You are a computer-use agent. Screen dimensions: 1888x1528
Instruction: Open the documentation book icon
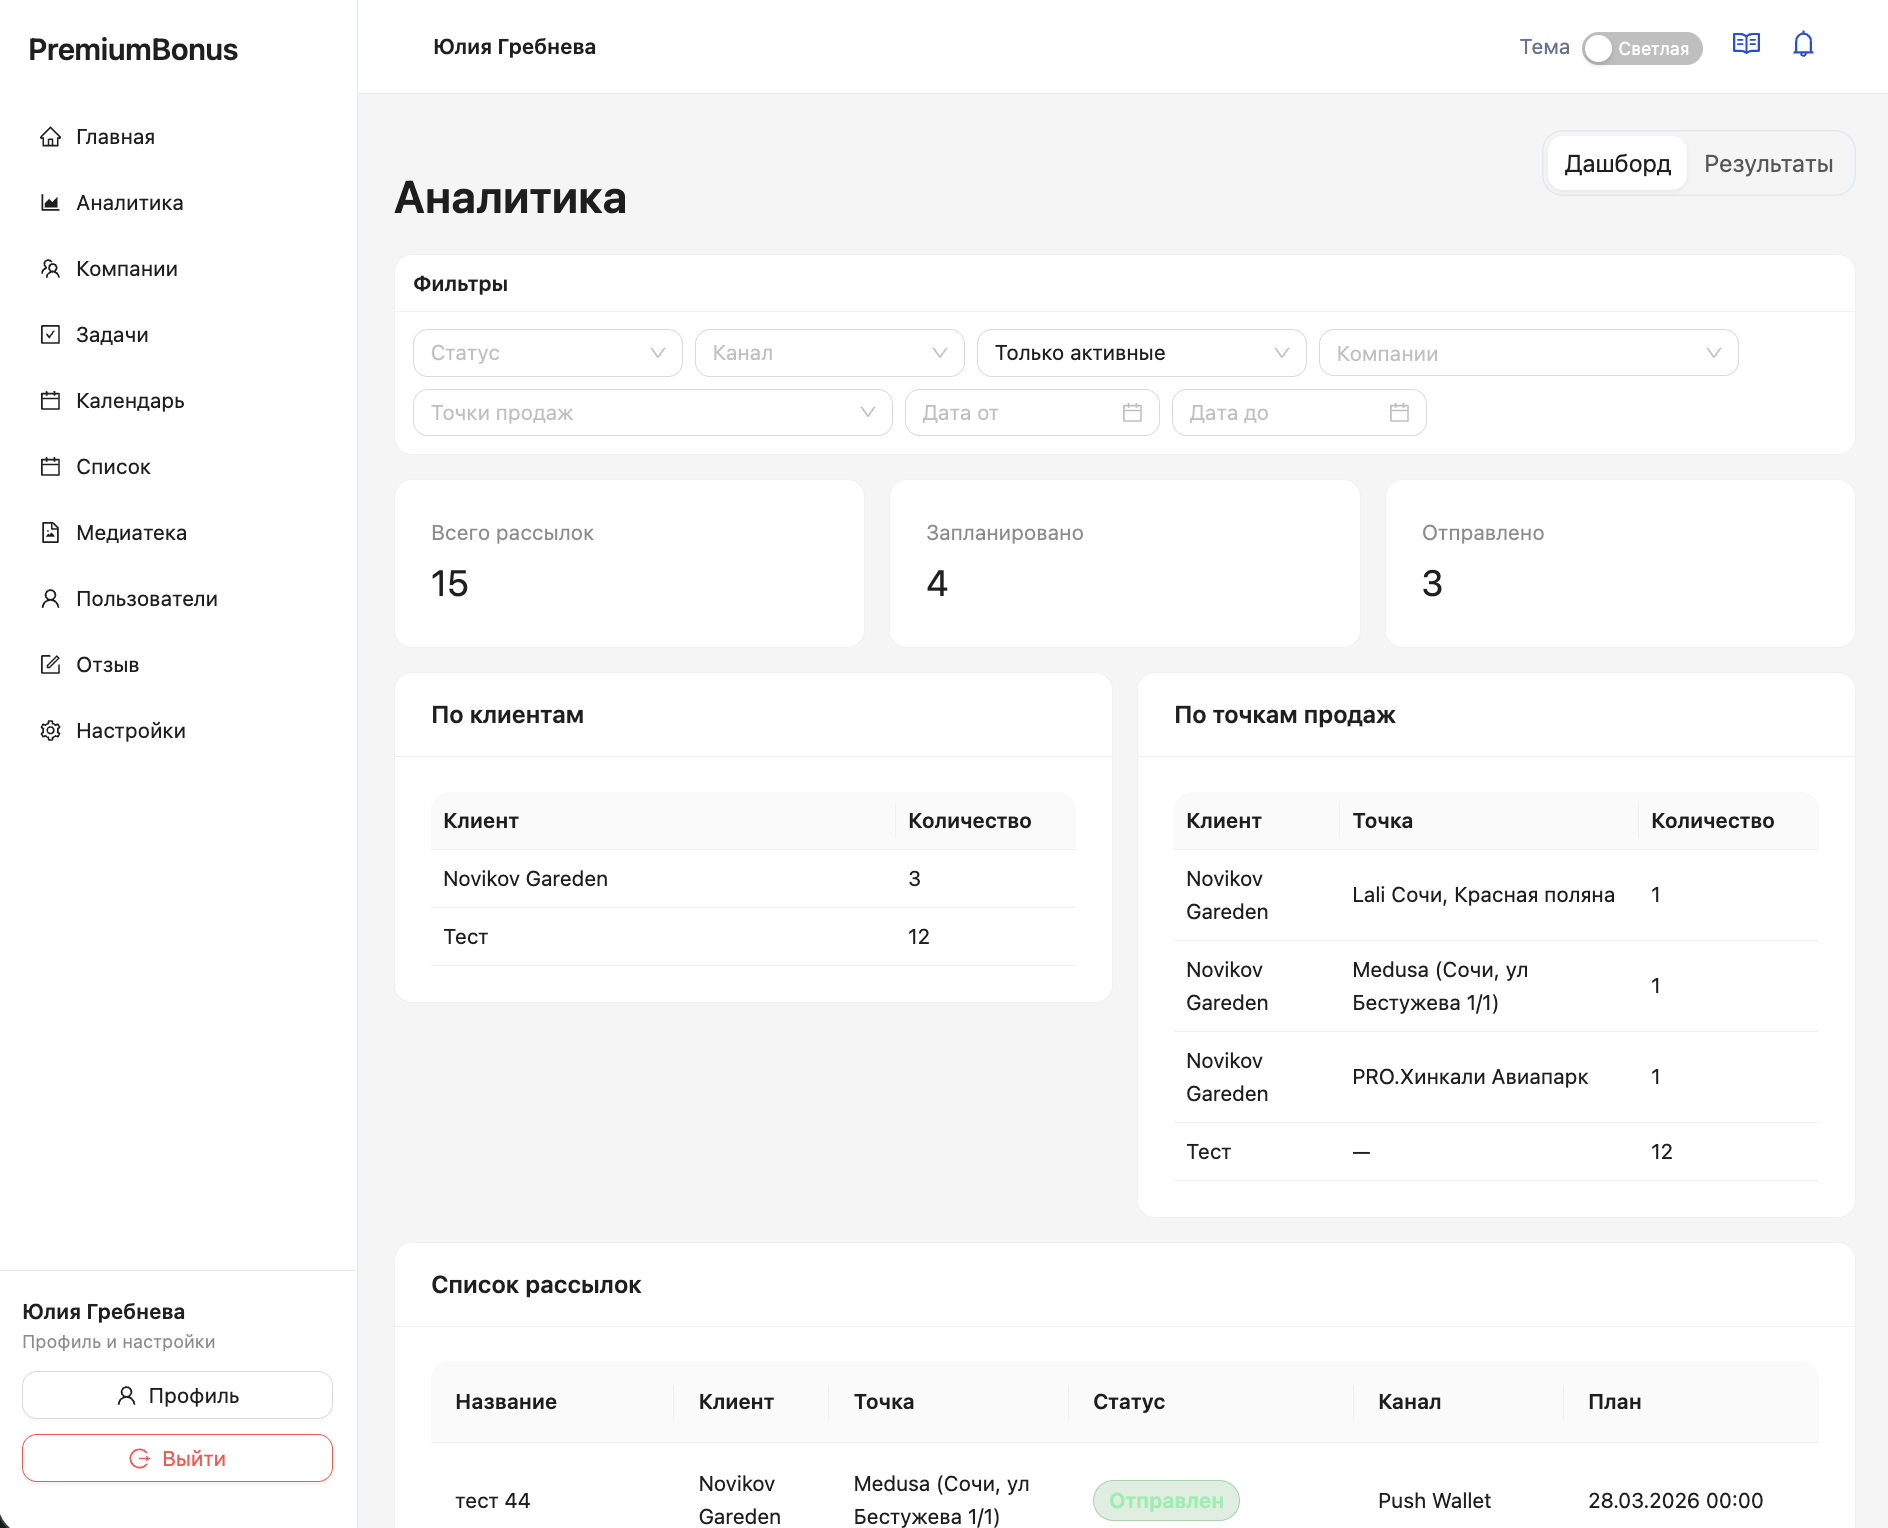tap(1746, 44)
